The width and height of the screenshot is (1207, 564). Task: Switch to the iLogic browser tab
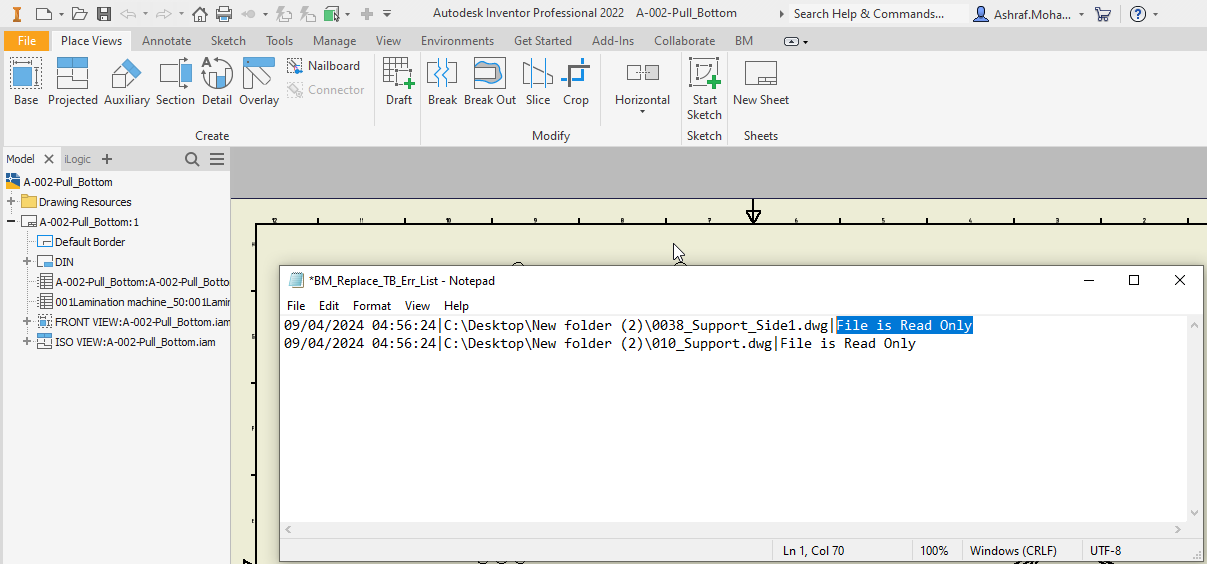(77, 159)
